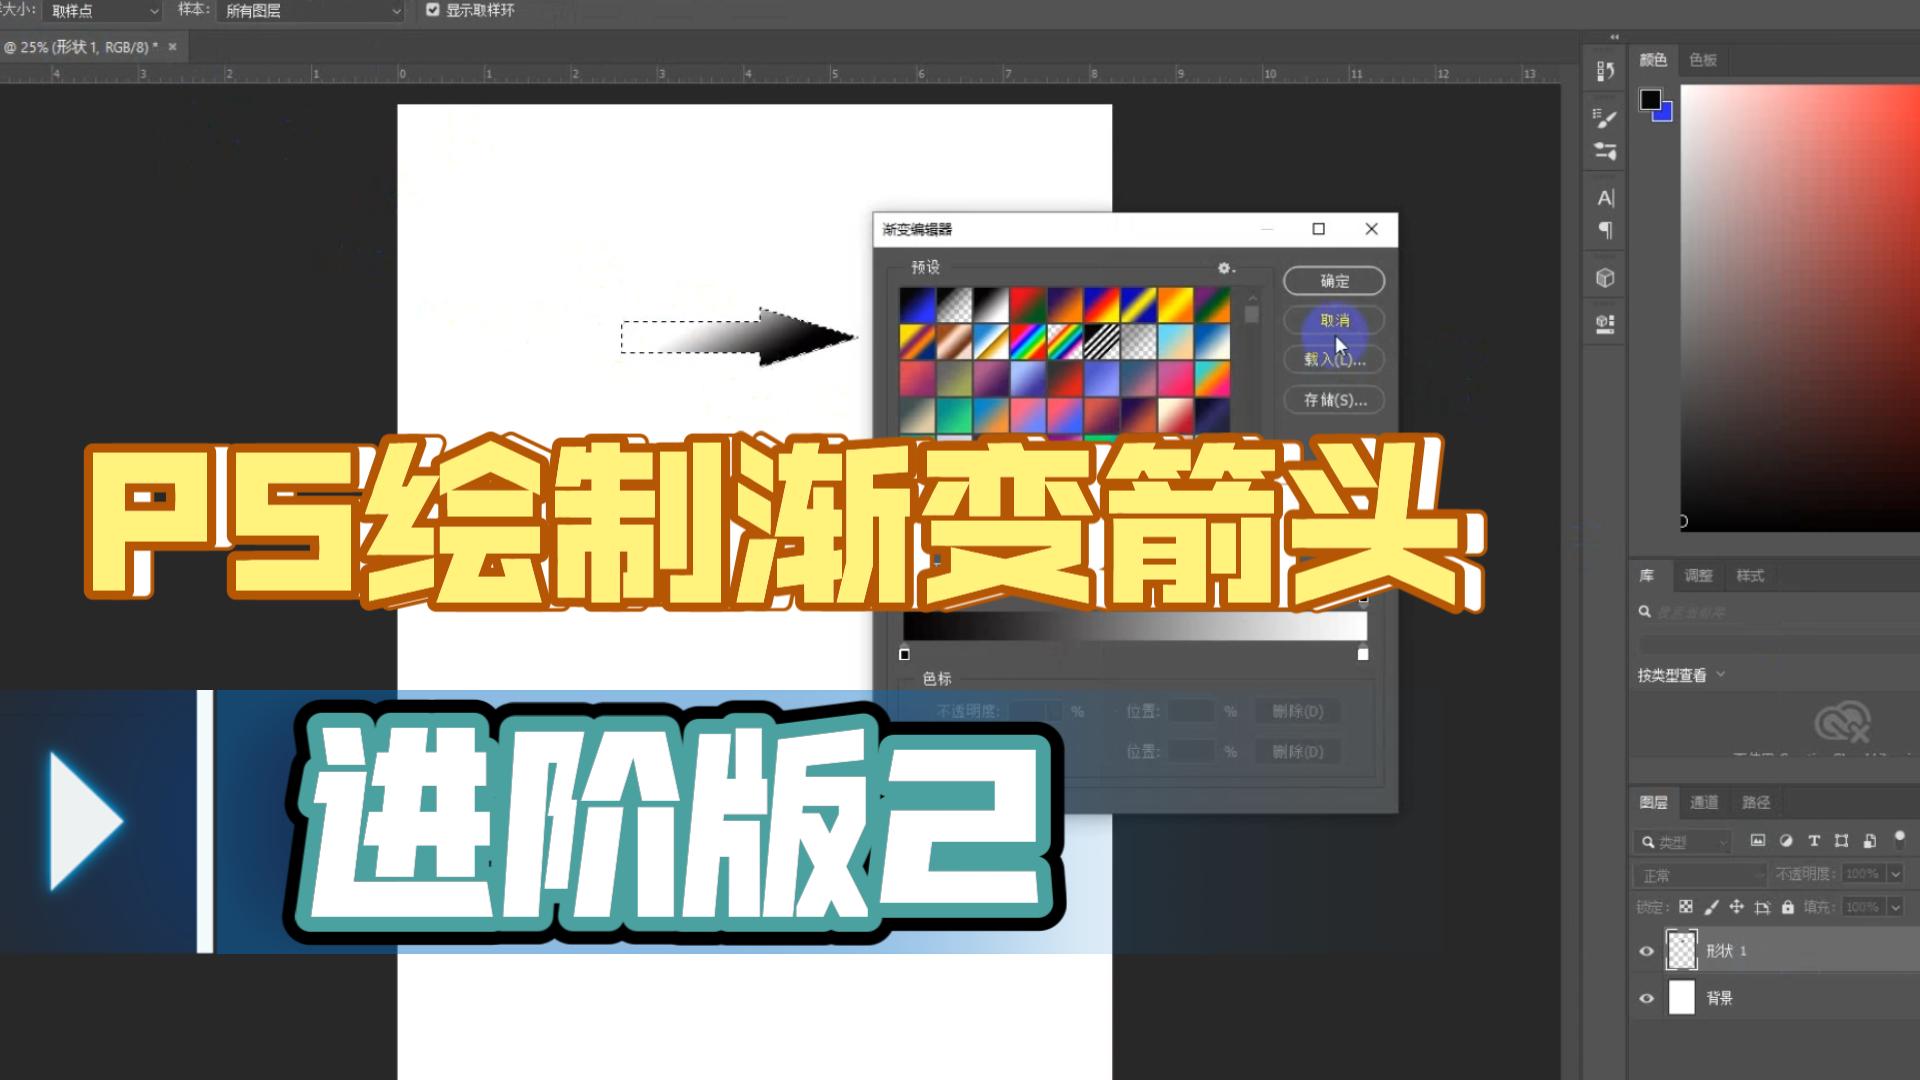Switch to the 调整 tab
The width and height of the screenshot is (1920, 1080).
1698,576
